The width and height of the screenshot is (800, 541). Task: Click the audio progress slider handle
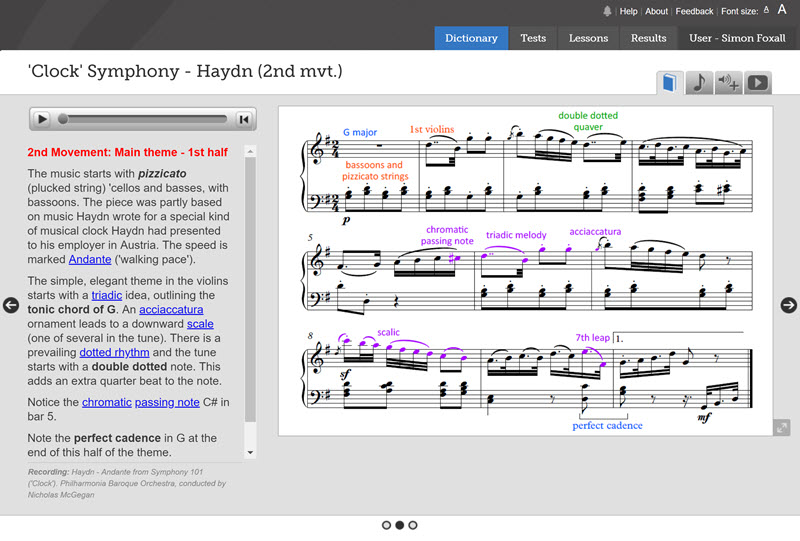click(63, 119)
